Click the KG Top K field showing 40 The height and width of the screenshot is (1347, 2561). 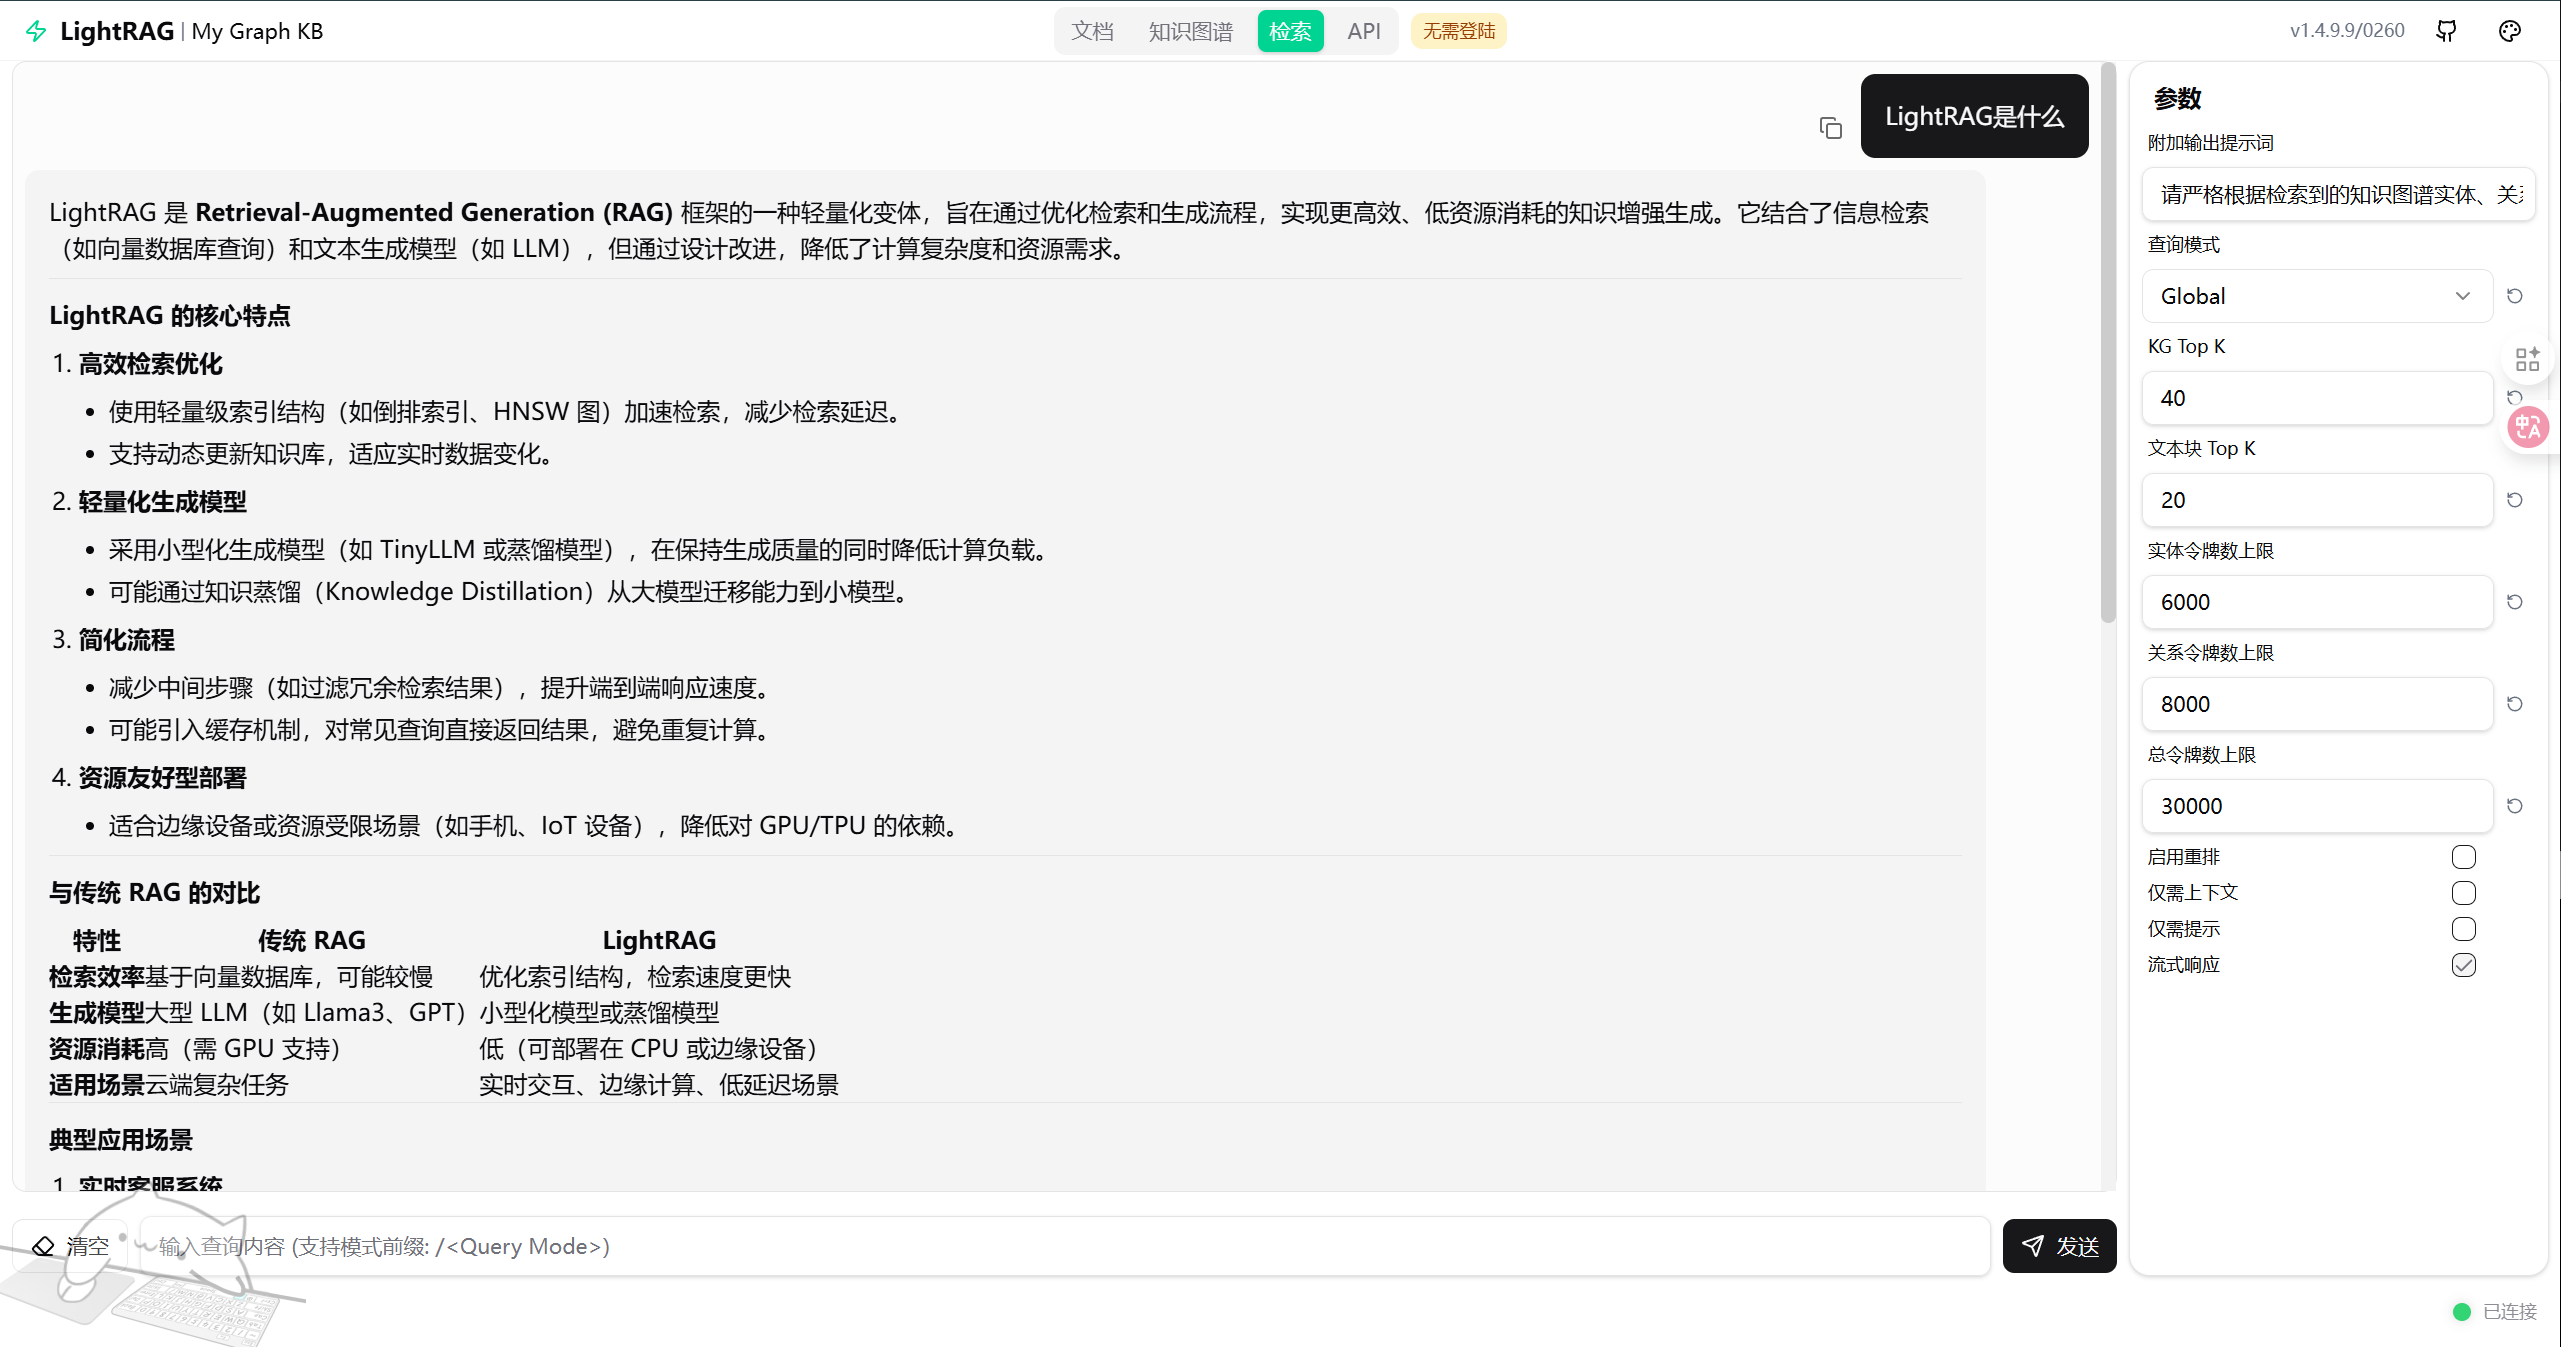(2317, 398)
